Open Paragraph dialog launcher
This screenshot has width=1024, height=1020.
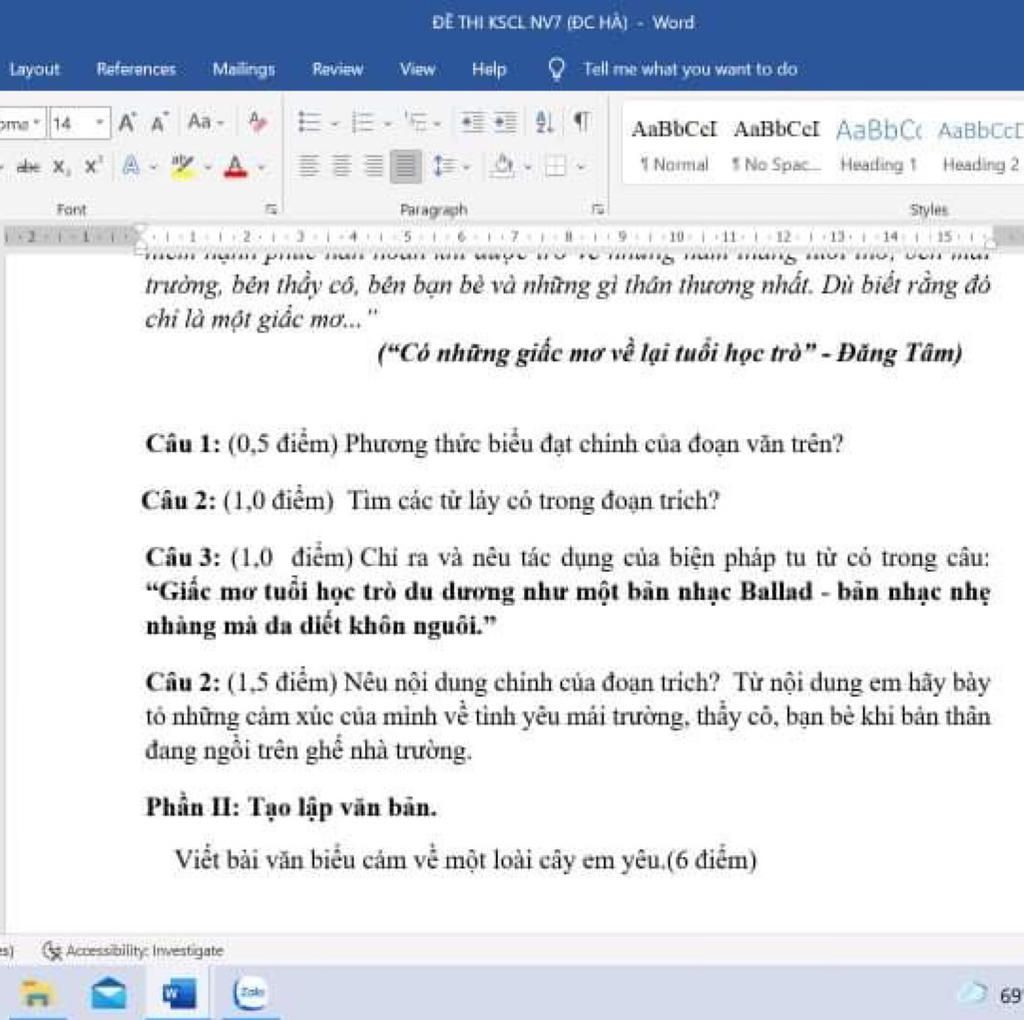[x=598, y=209]
